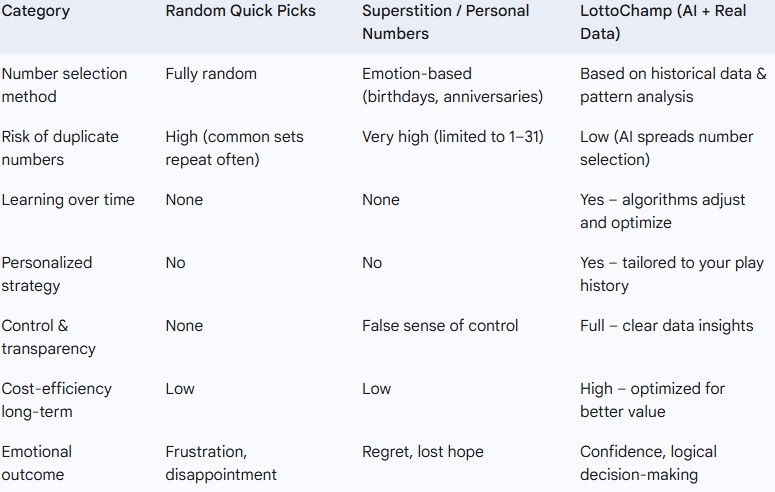Click the "Low (AI spreads number selection)" cell
Image resolution: width=775 pixels, height=492 pixels.
(666, 148)
